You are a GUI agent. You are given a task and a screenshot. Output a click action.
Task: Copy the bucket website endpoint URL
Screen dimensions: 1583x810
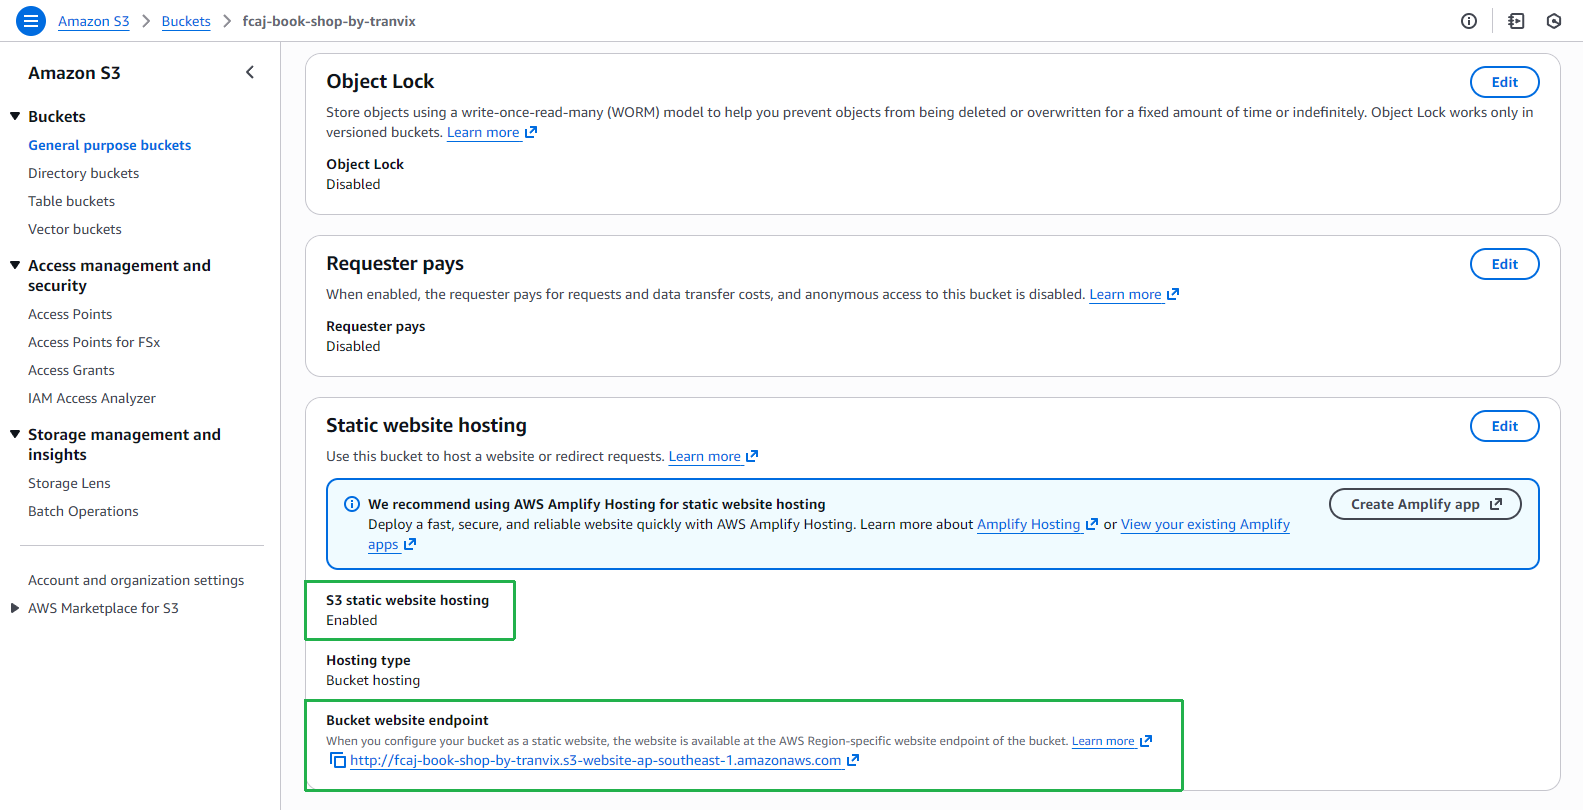pos(338,761)
